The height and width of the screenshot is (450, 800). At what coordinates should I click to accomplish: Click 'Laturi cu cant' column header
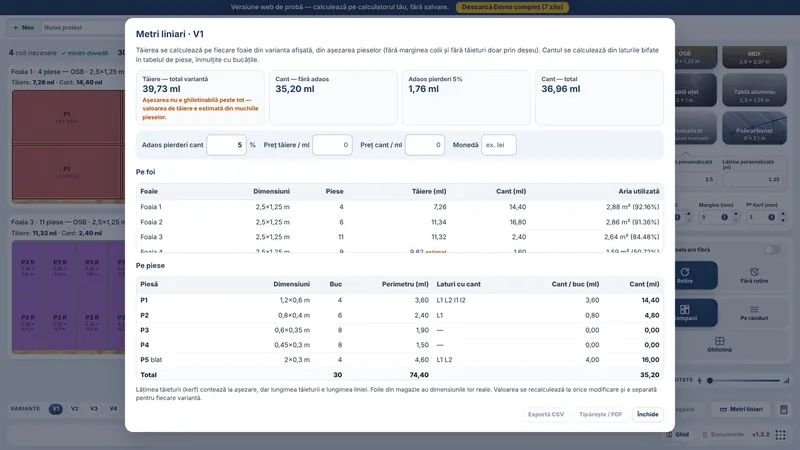click(458, 284)
